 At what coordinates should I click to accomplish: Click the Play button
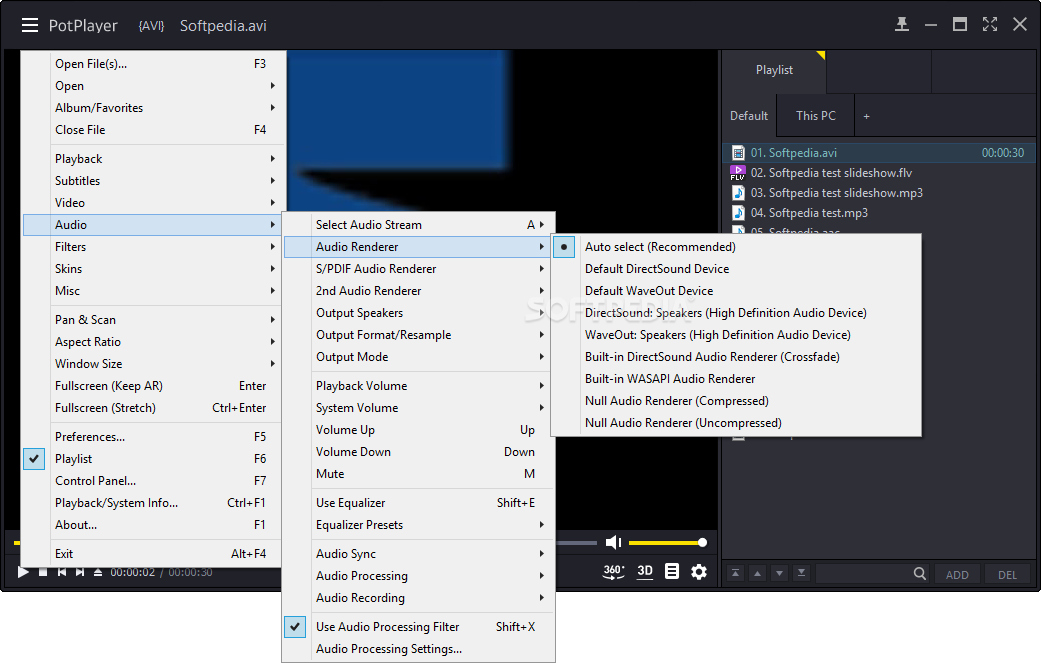pos(23,572)
